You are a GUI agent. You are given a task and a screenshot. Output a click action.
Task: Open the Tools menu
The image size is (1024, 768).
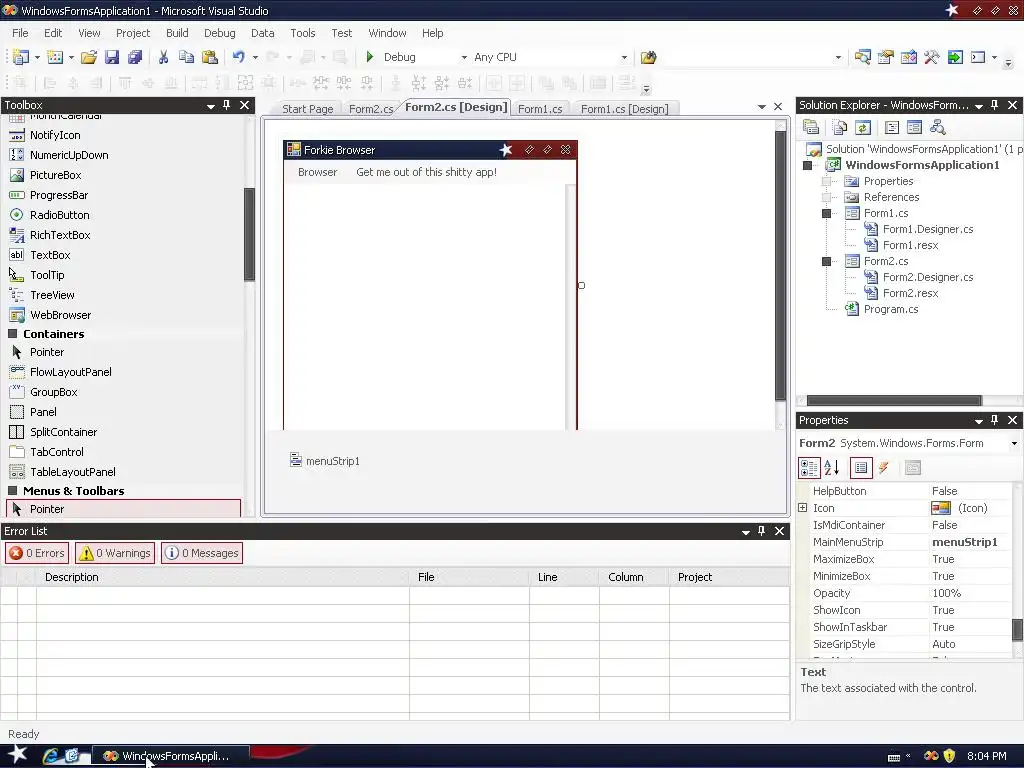point(302,33)
